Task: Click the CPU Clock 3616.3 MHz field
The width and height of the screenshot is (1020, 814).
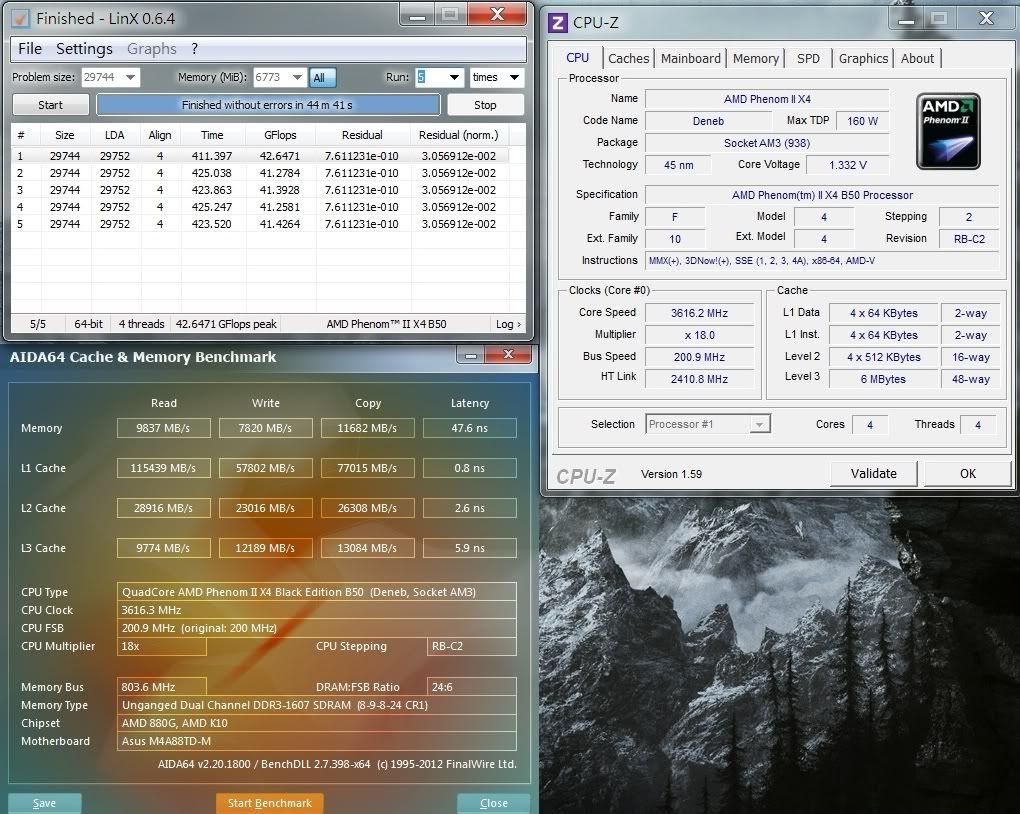Action: coord(317,610)
